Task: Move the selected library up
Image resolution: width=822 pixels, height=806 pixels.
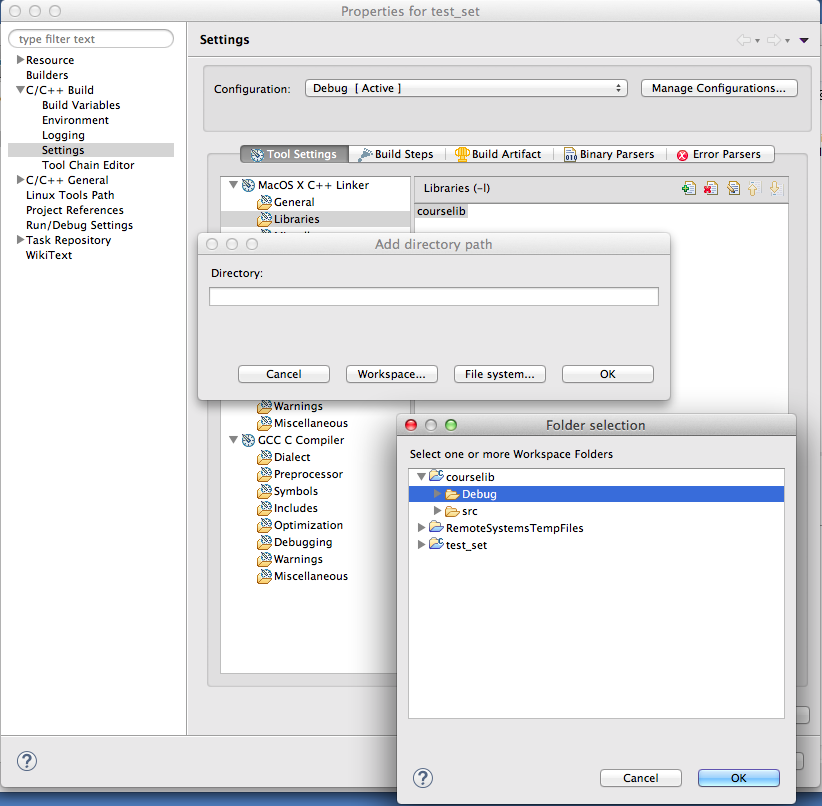Action: pos(752,187)
